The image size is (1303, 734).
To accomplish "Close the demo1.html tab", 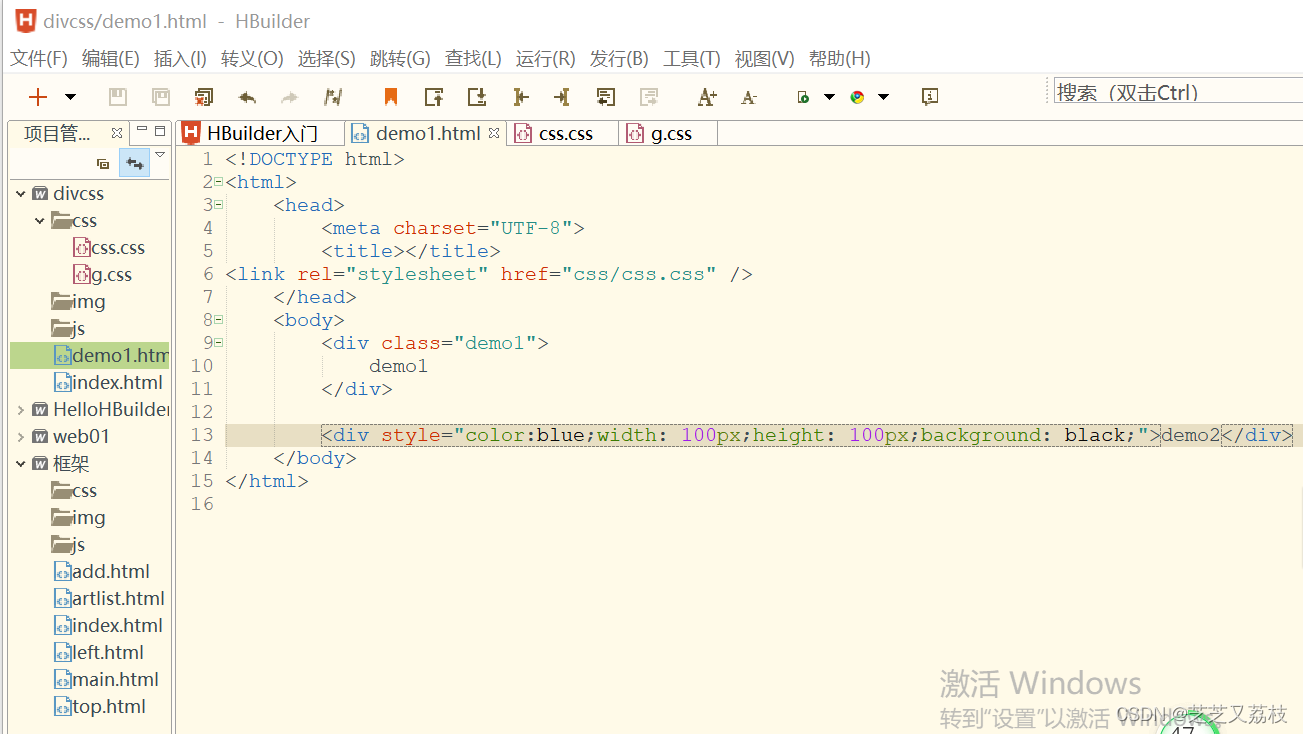I will tap(493, 133).
